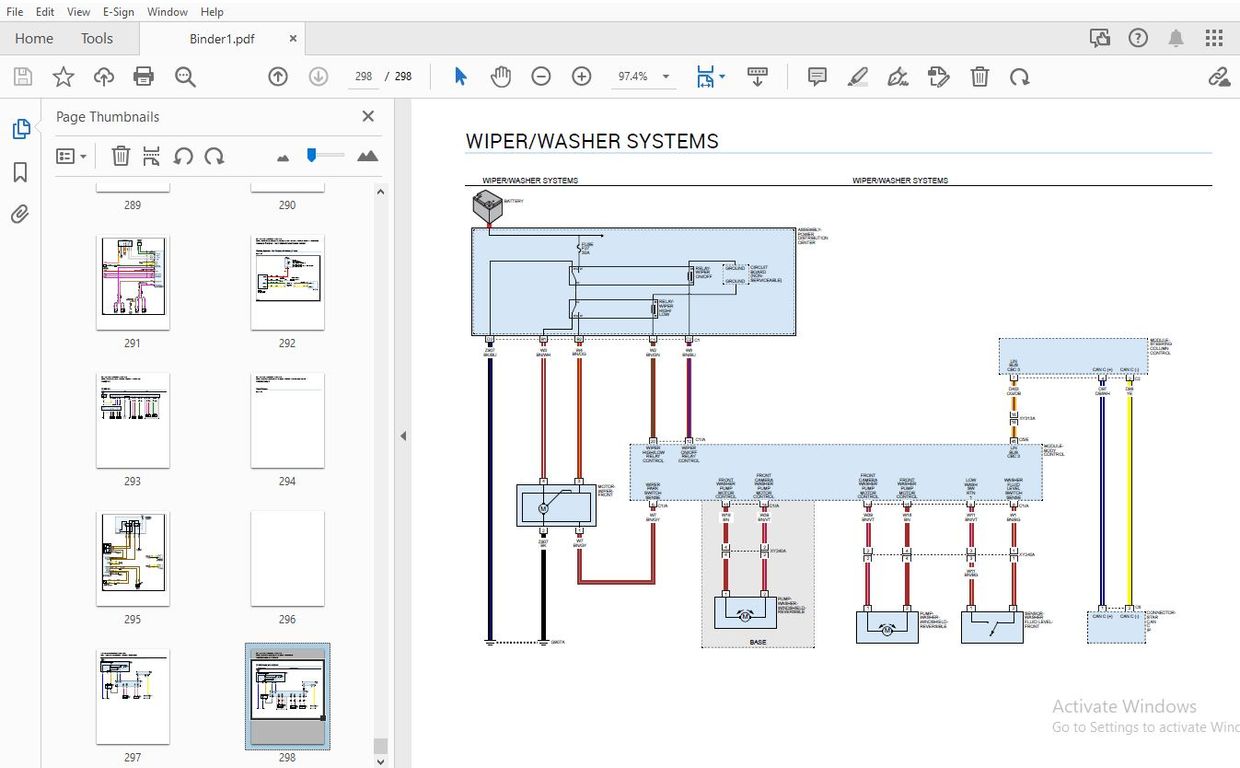Viewport: 1240px width, 768px height.
Task: Switch to the Tools tab
Action: (97, 39)
